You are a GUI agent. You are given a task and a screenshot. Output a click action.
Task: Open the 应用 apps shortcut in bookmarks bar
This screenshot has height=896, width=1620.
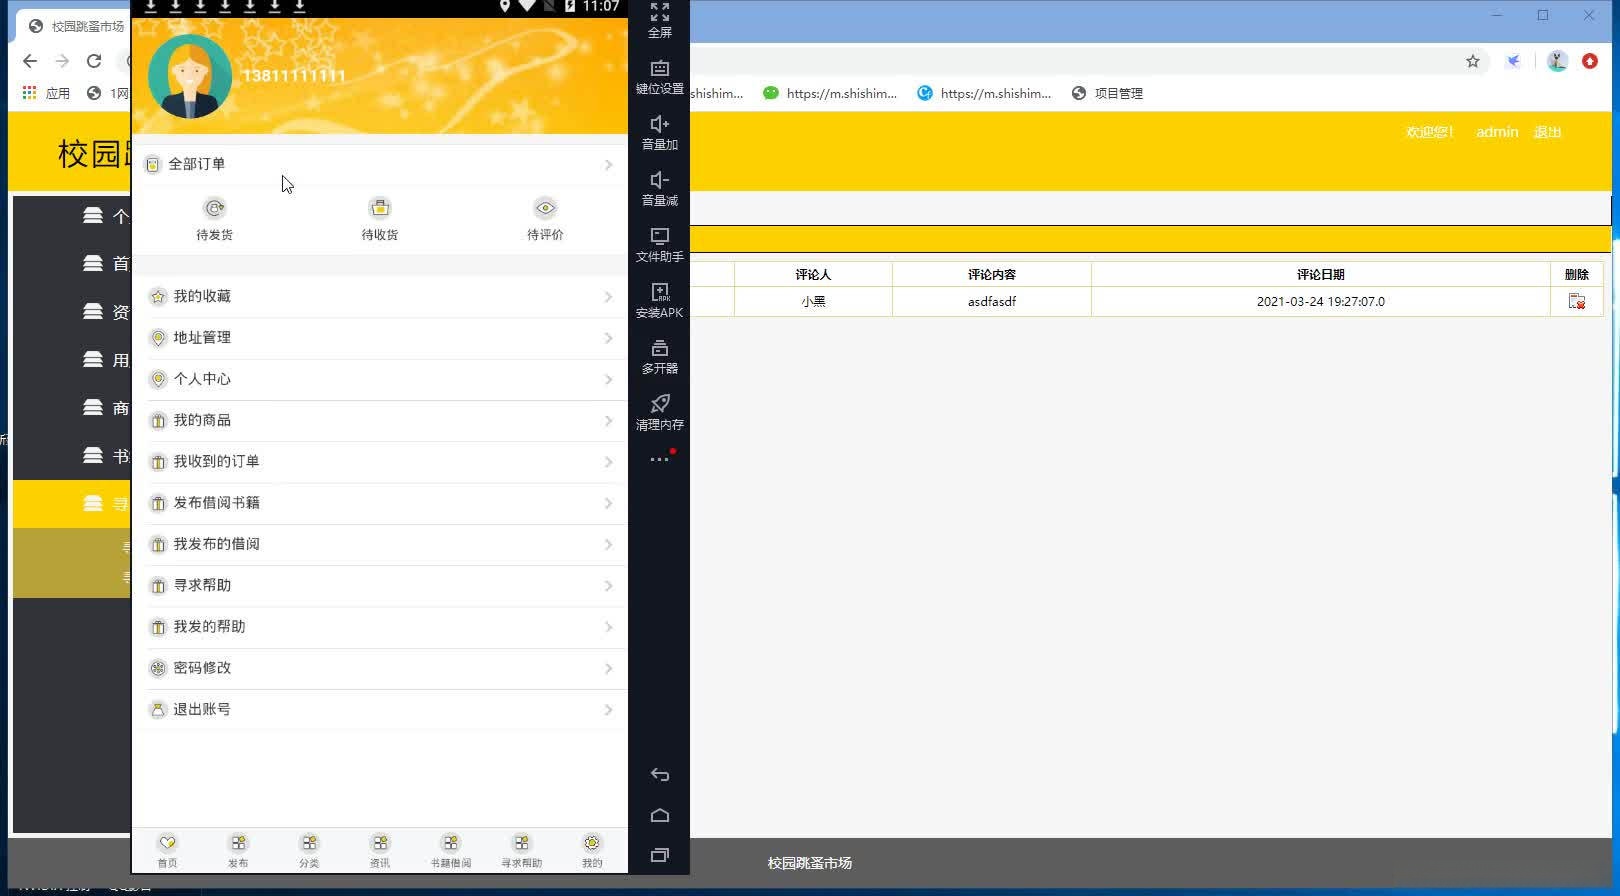(x=46, y=93)
